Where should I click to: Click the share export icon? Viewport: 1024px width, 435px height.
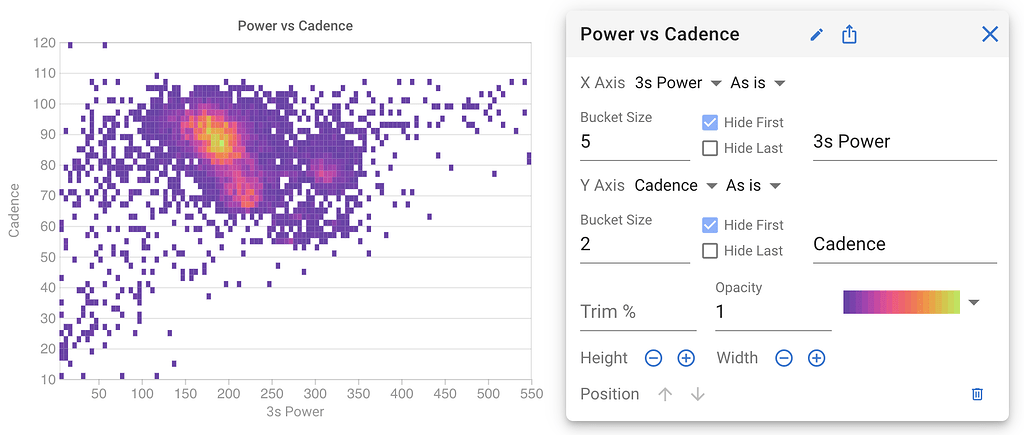[849, 35]
